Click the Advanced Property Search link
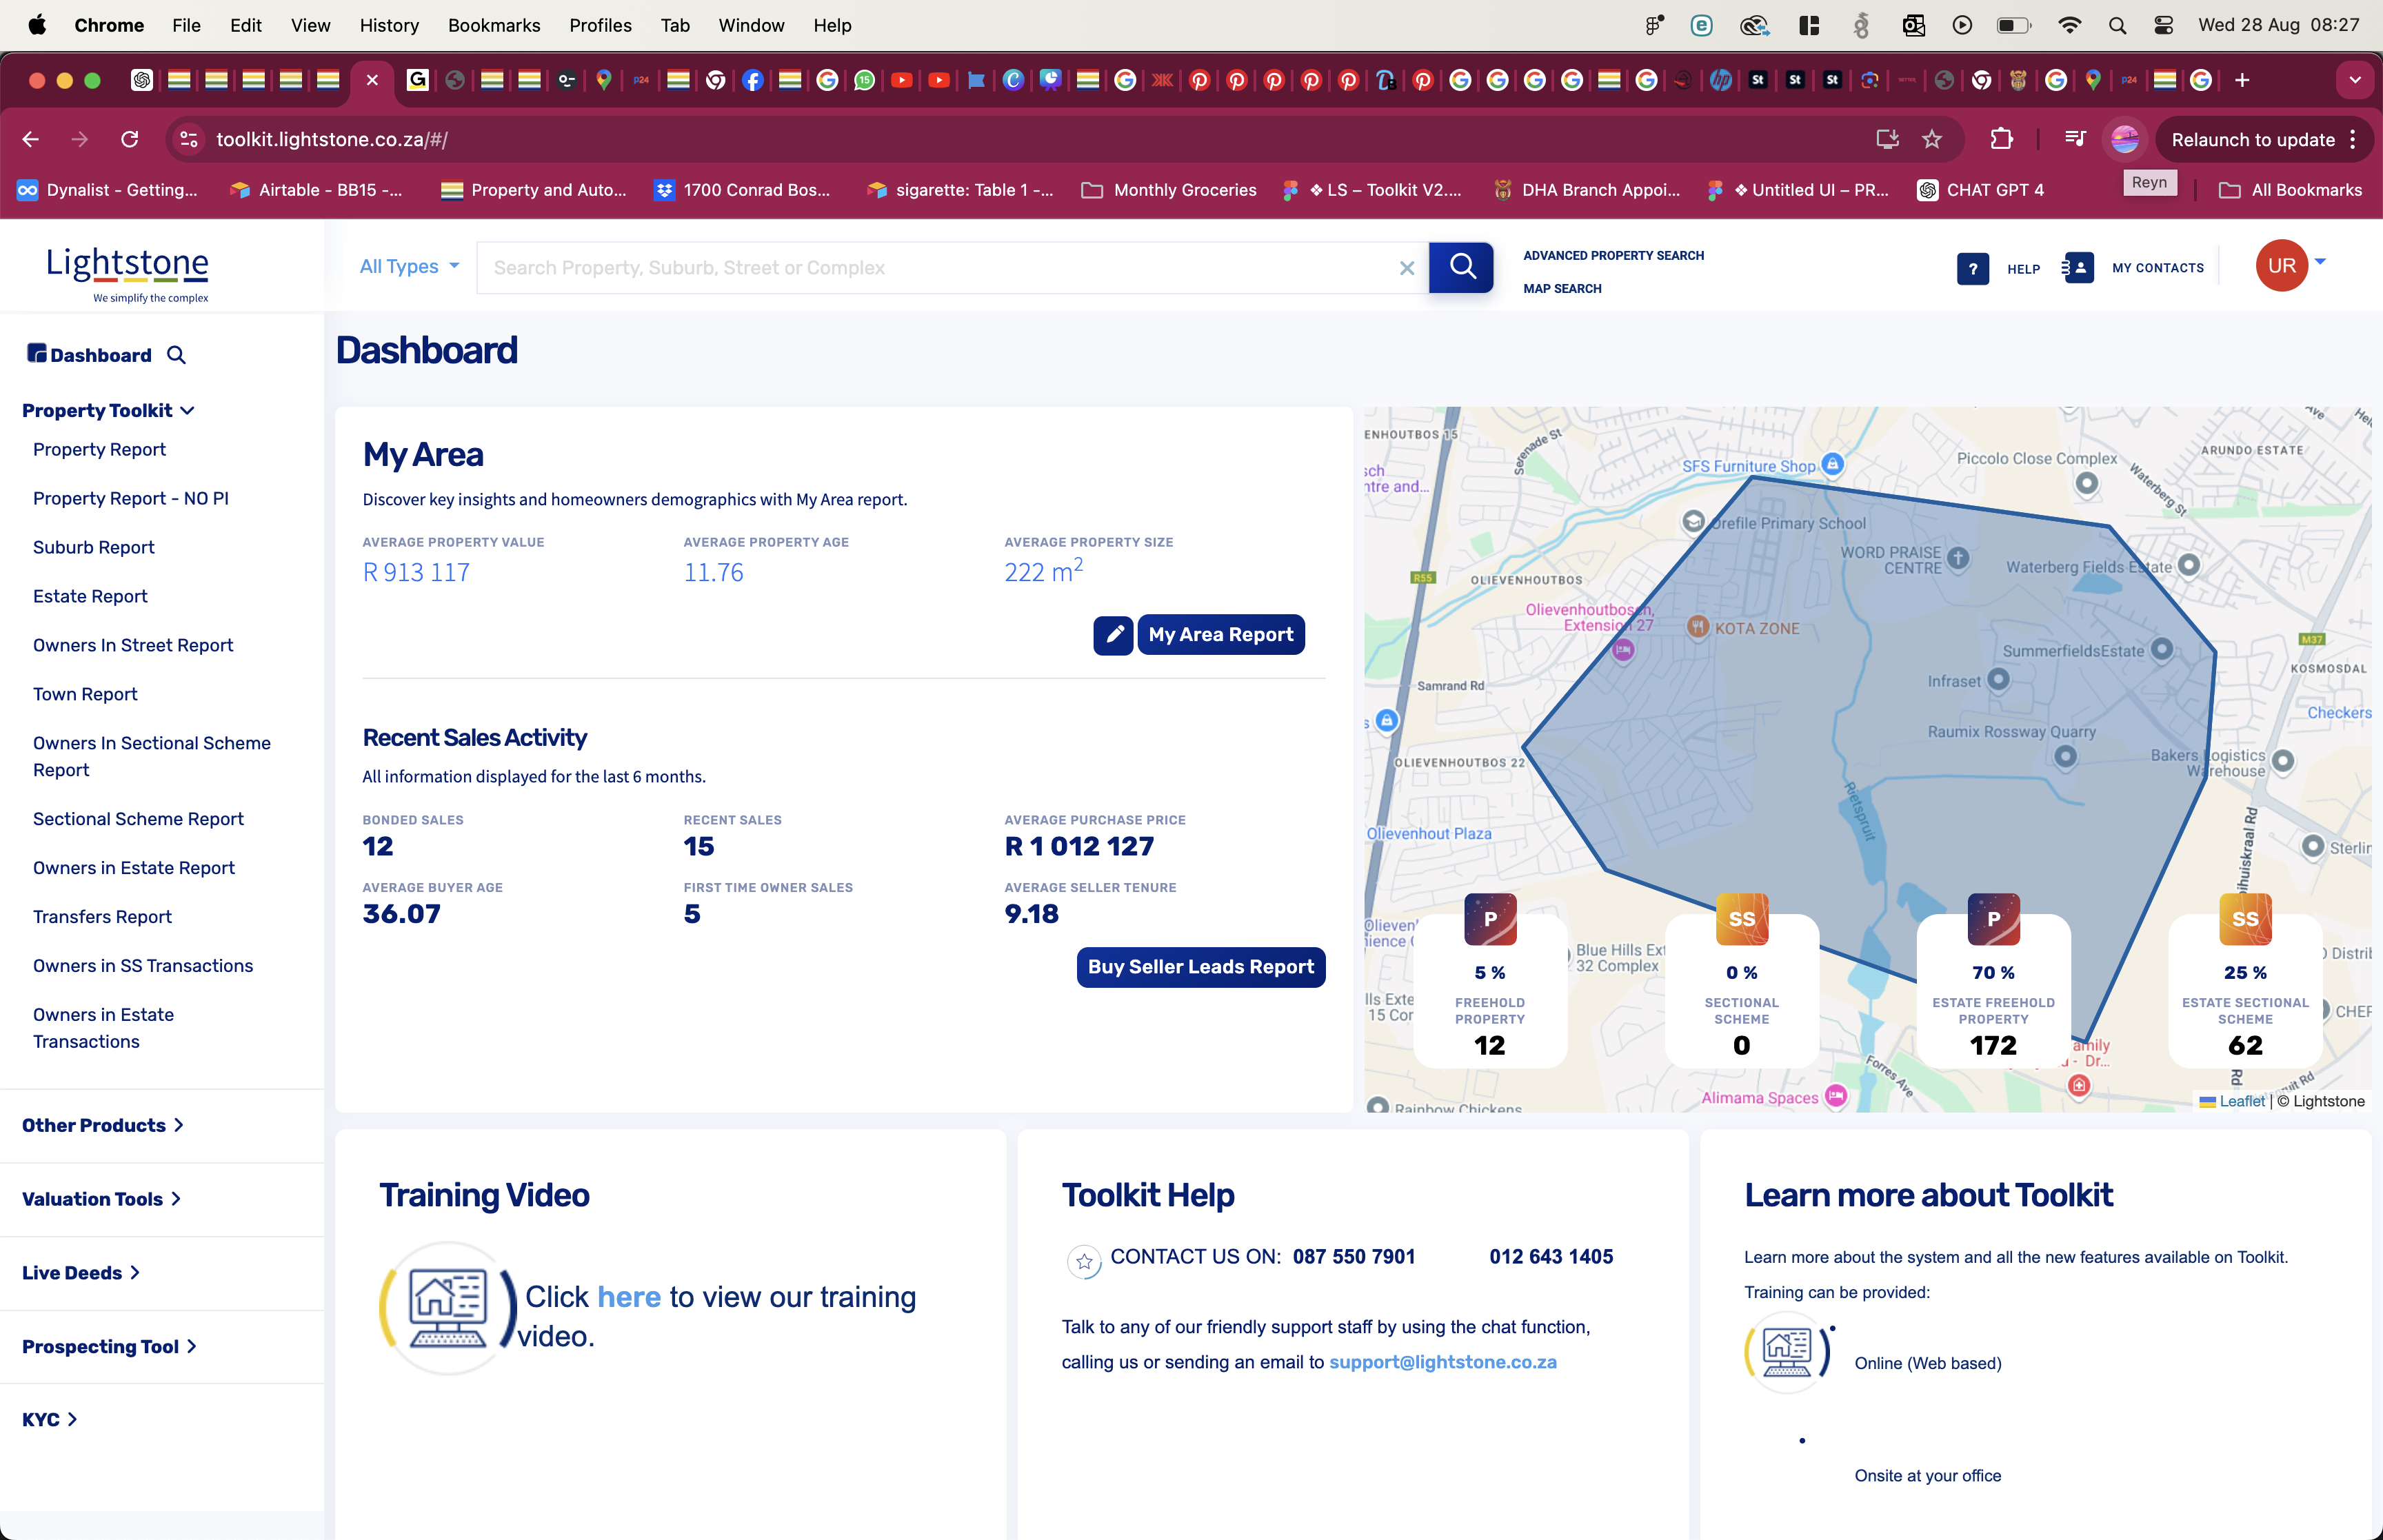The height and width of the screenshot is (1540, 2383). click(x=1613, y=256)
